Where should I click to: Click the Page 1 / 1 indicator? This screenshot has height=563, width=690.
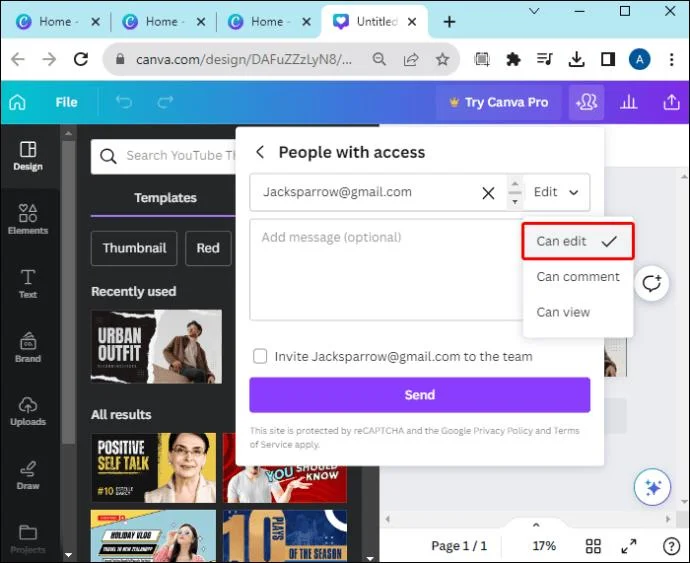pos(459,546)
